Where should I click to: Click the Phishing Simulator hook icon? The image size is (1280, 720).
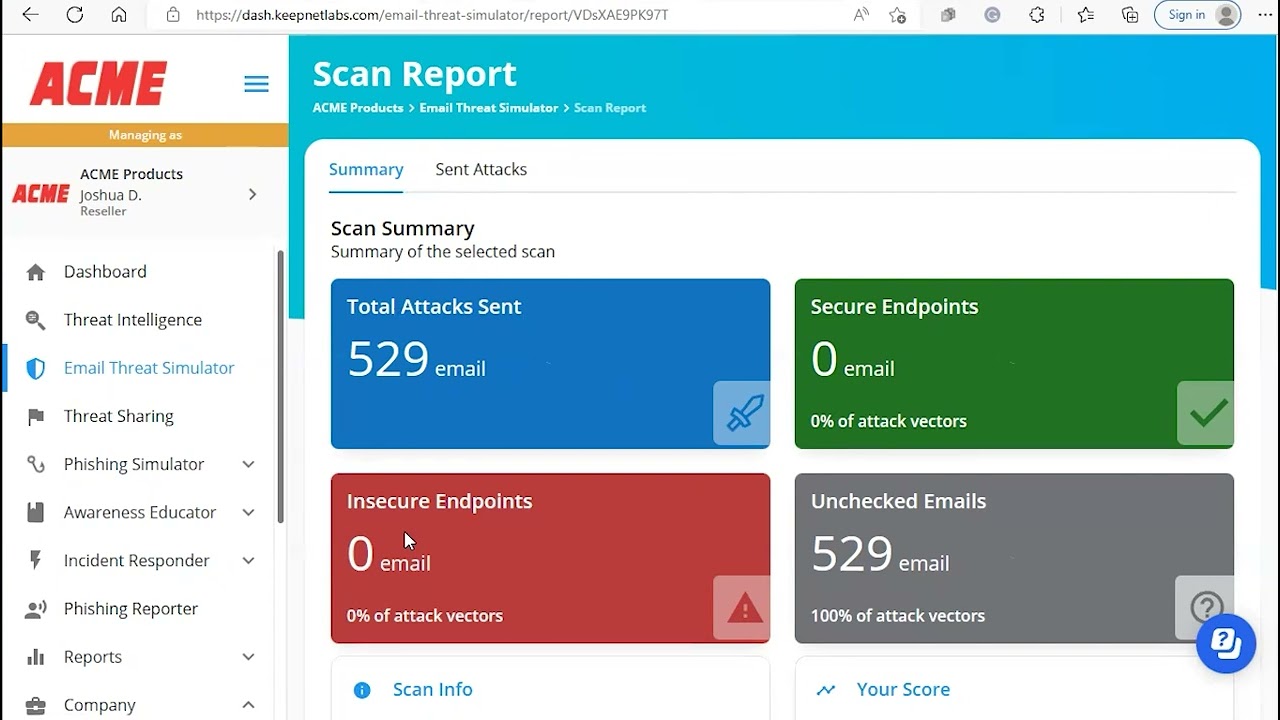point(36,464)
